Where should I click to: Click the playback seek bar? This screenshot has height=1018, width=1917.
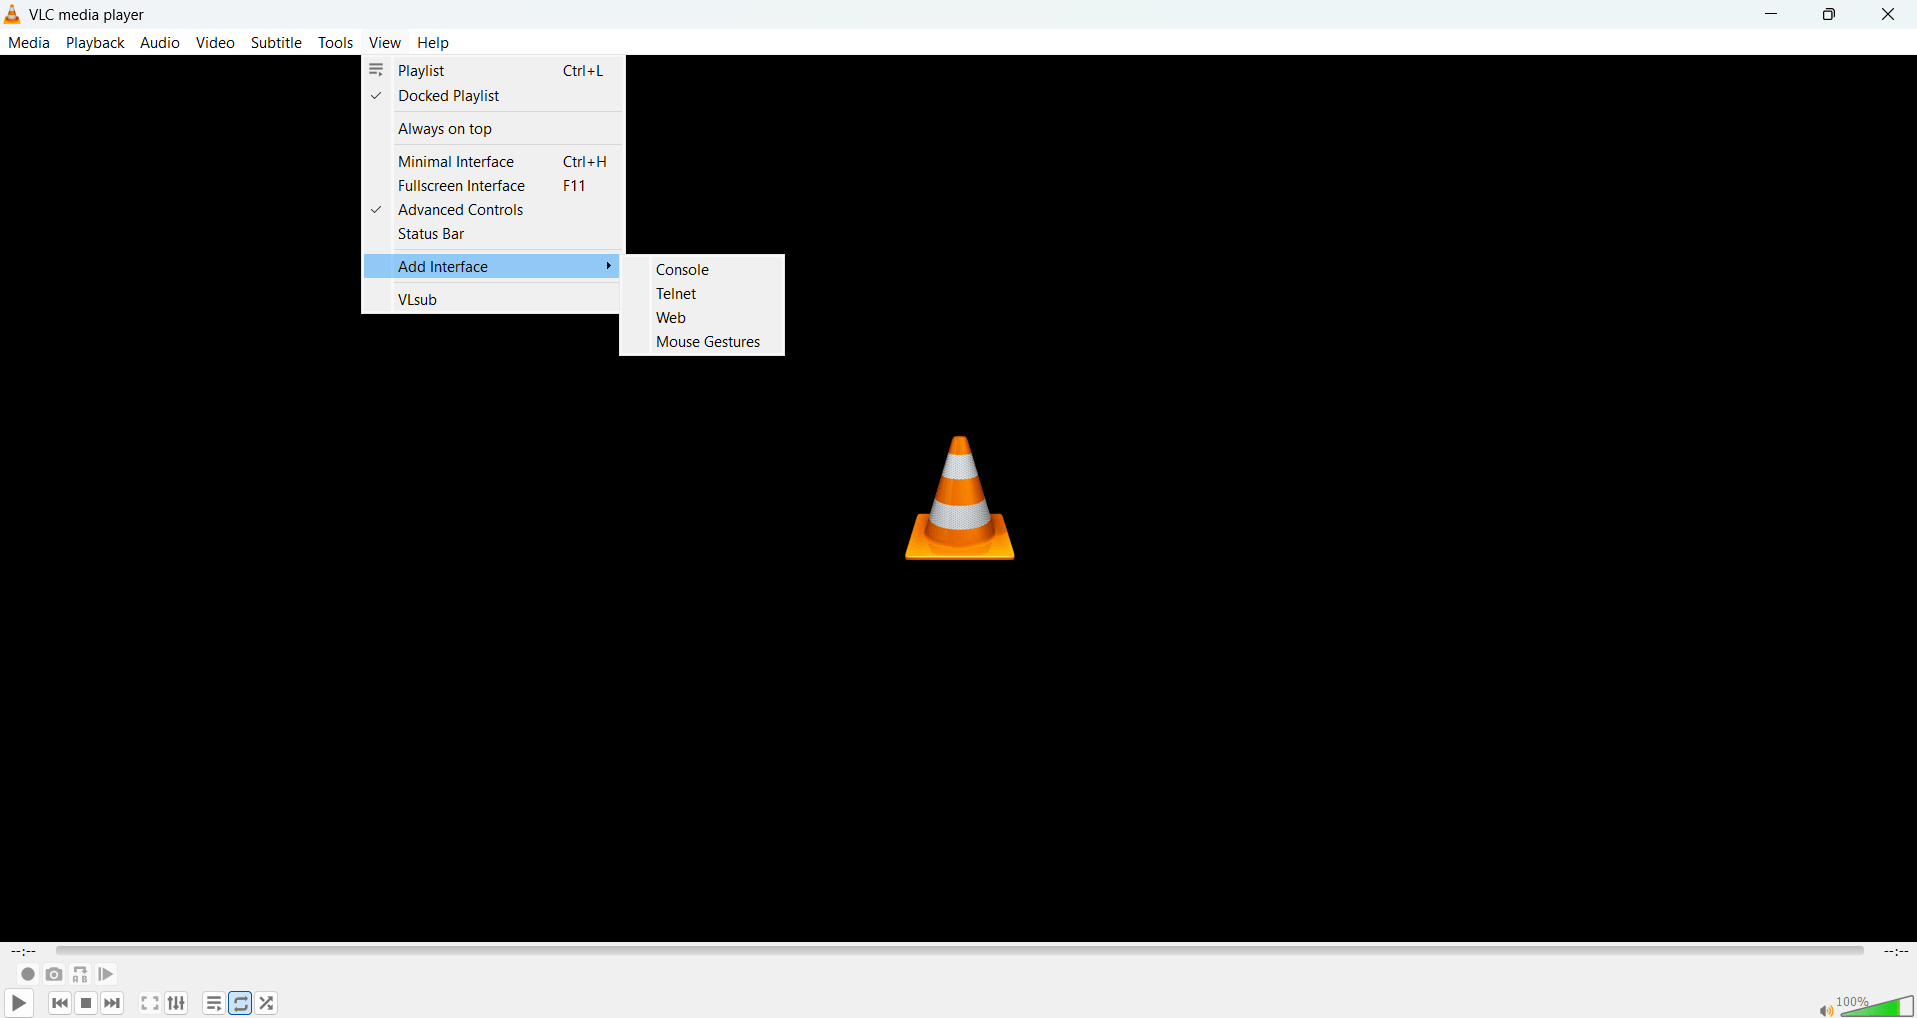point(960,951)
